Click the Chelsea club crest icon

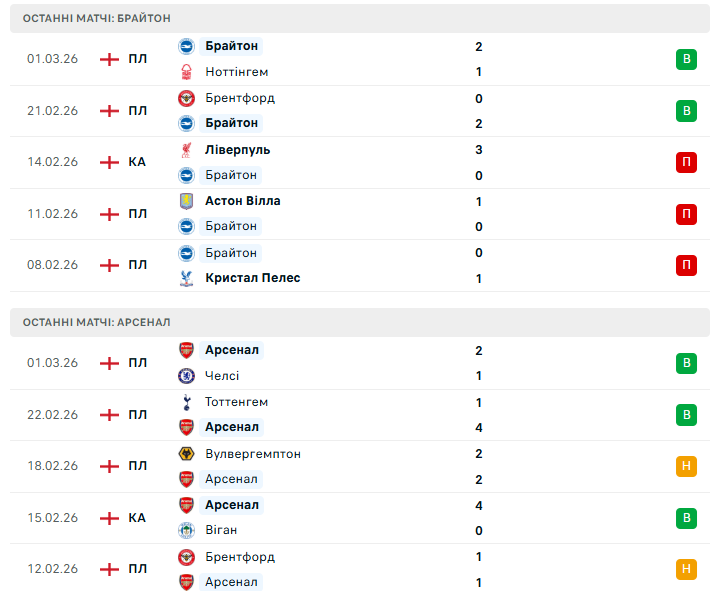point(186,376)
